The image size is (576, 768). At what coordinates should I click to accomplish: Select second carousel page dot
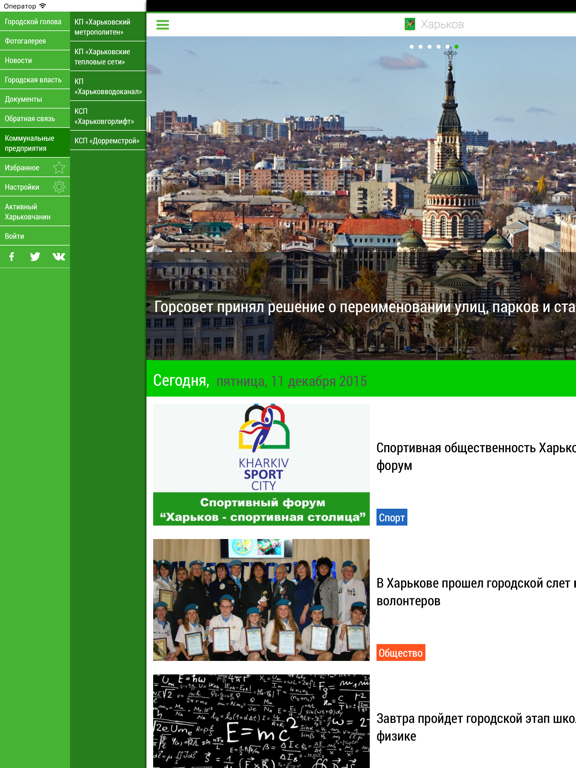[420, 47]
